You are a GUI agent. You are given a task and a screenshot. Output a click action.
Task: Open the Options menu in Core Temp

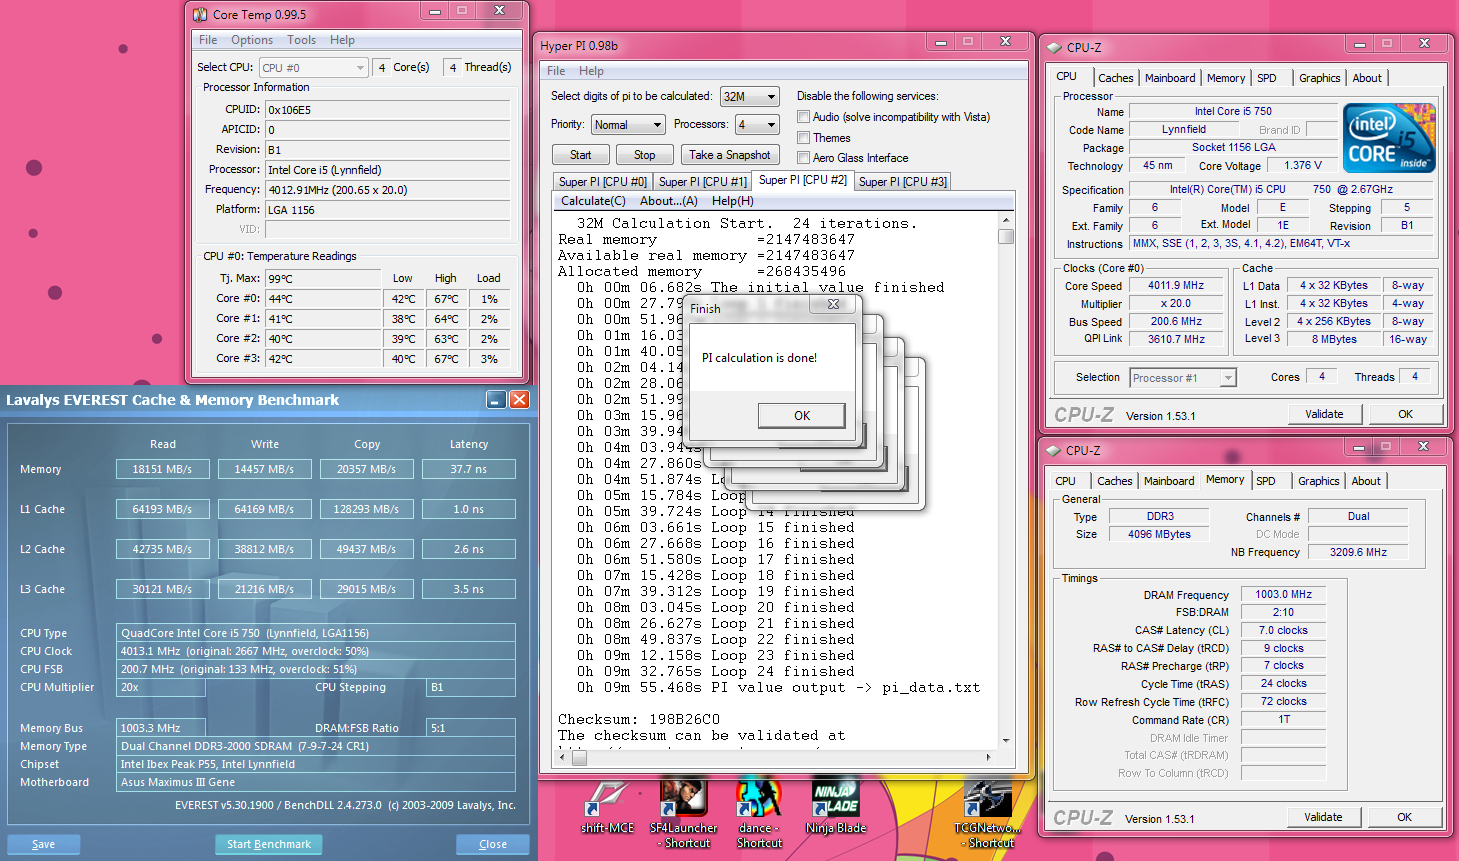pyautogui.click(x=252, y=40)
